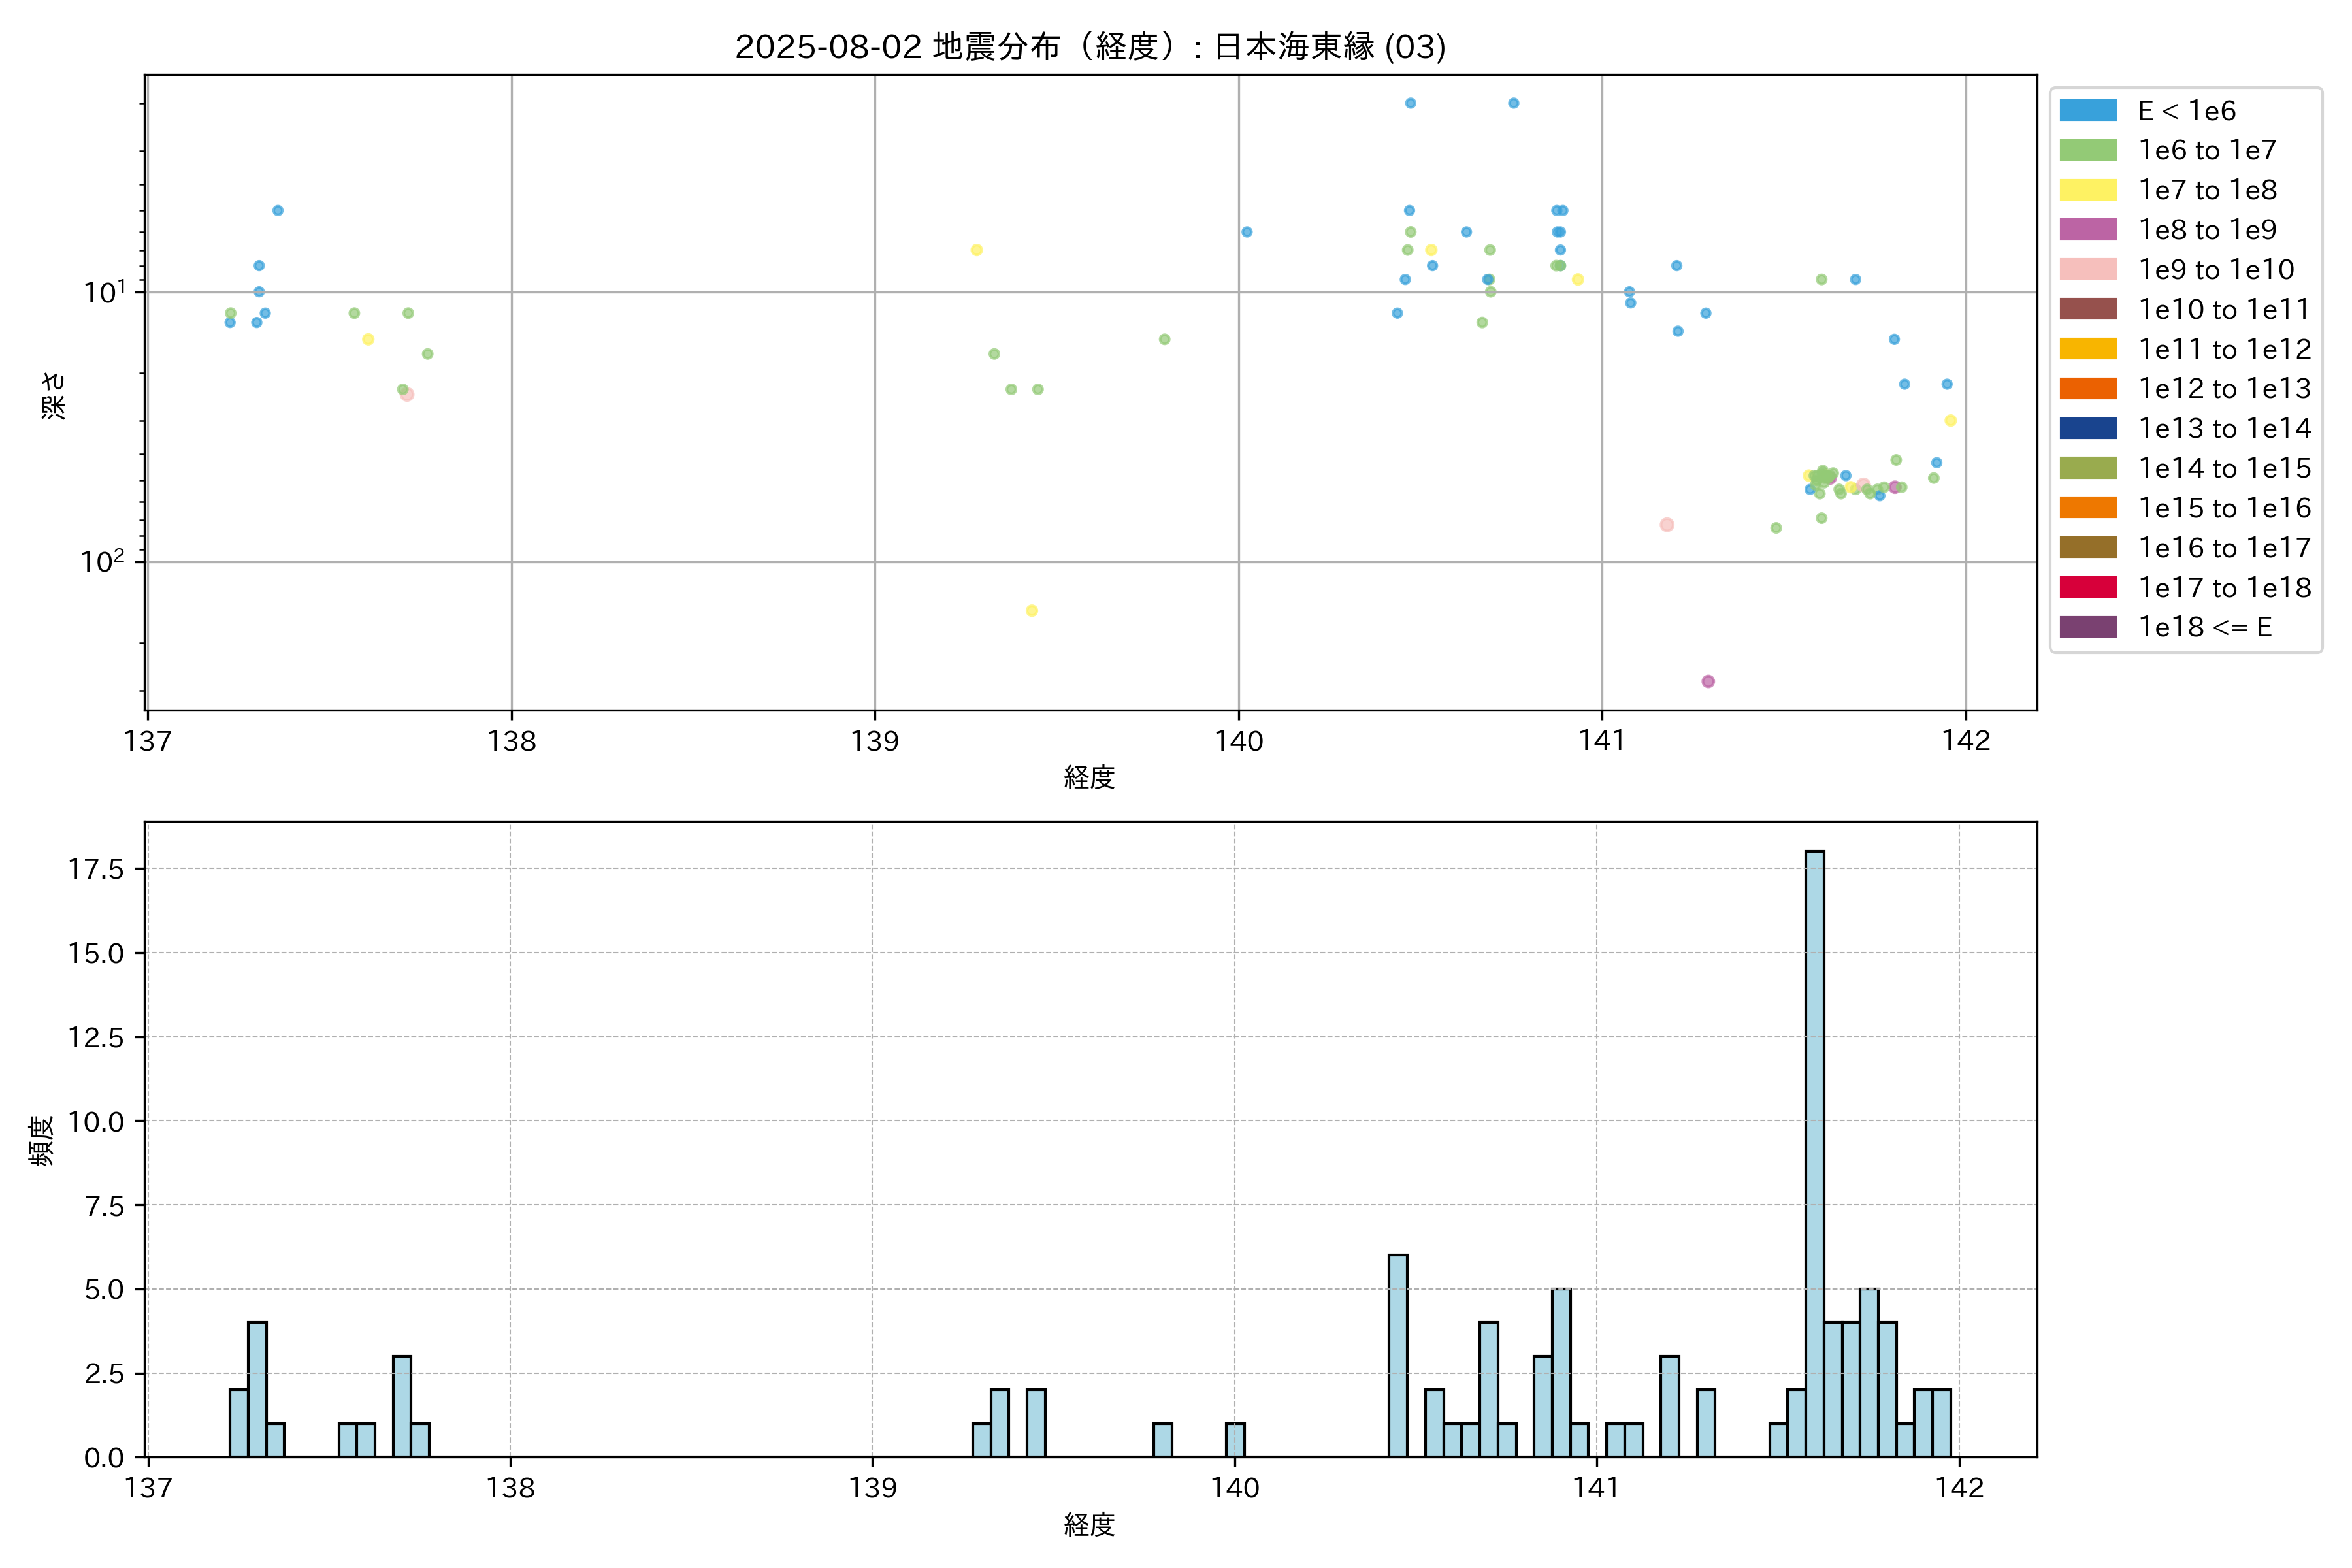The width and height of the screenshot is (2352, 1568).
Task: Click the 17.5 tick label on the histogram
Action: (96, 869)
